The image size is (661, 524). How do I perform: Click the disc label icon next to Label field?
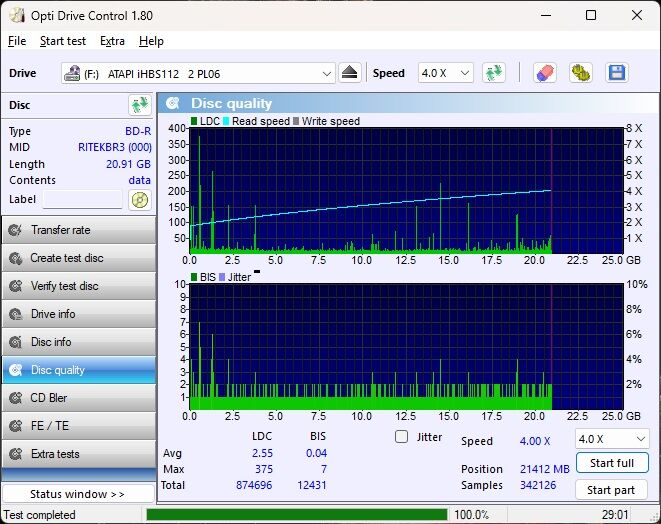click(x=140, y=199)
